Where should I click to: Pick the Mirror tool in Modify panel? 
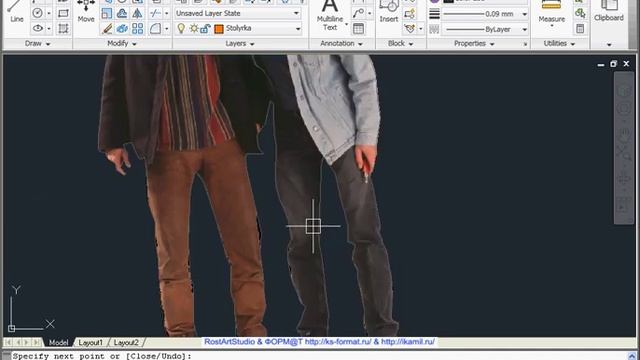click(x=138, y=13)
